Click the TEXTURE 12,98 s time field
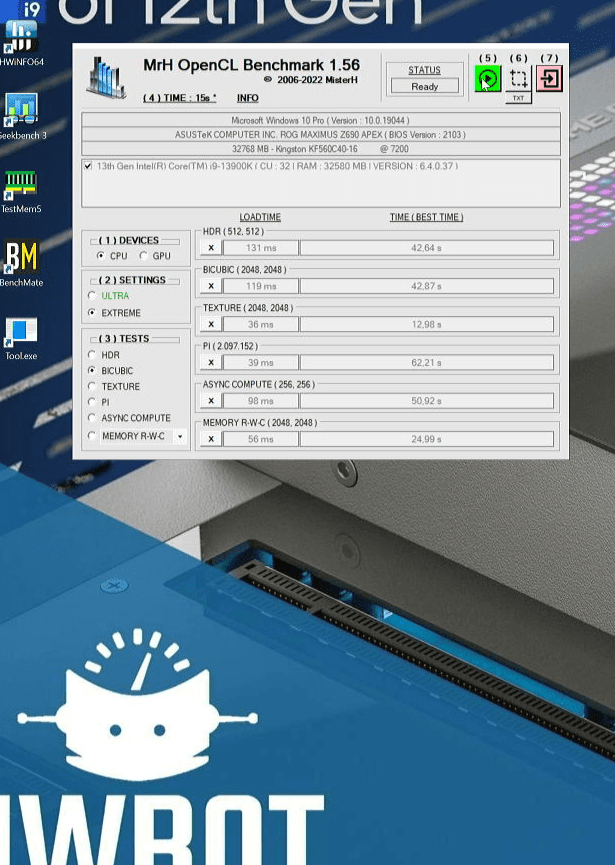This screenshot has width=615, height=865. (426, 324)
